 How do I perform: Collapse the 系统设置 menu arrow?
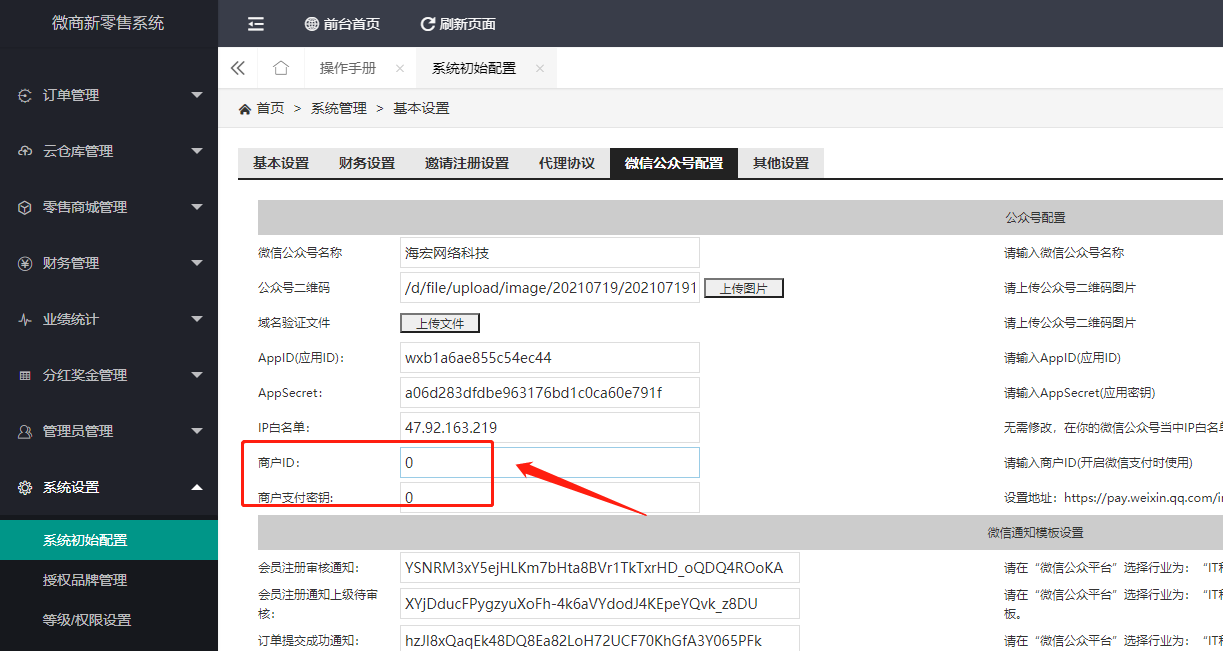pos(197,487)
